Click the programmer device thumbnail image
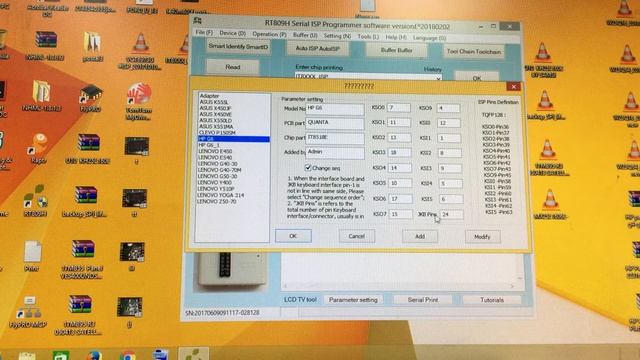Image resolution: width=640 pixels, height=360 pixels. [x=231, y=269]
